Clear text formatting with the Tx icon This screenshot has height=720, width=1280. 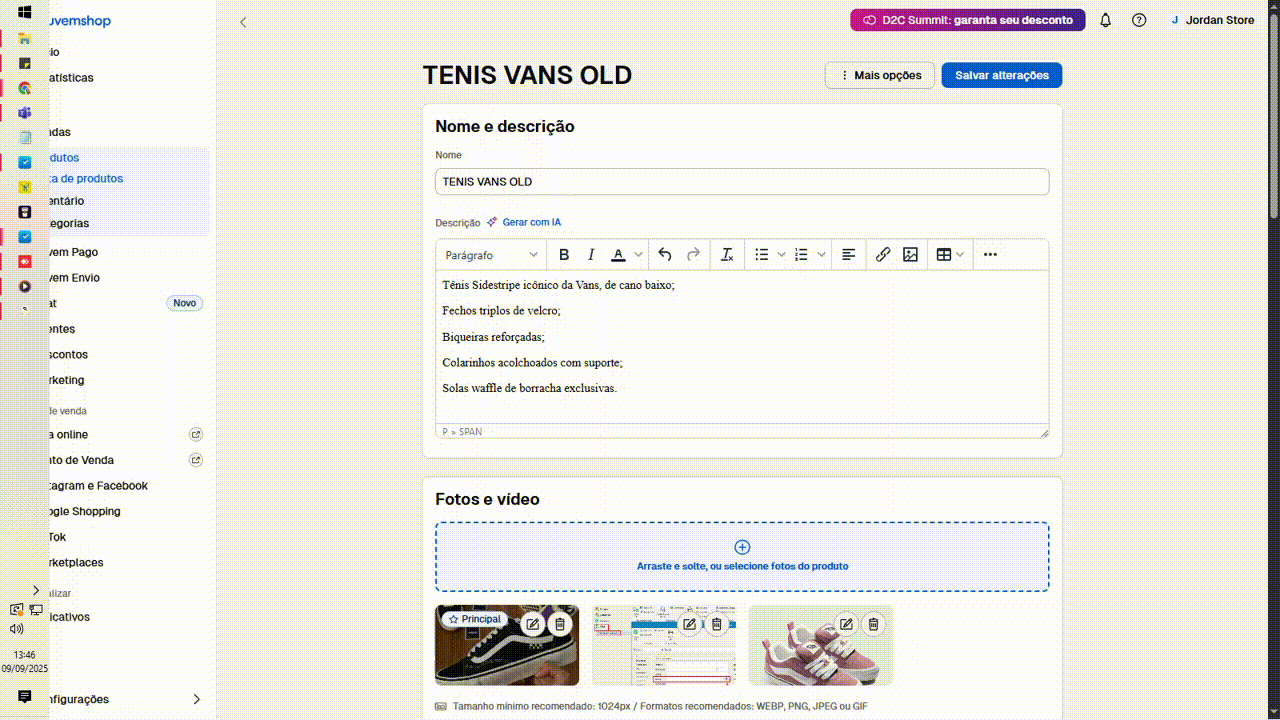pos(727,254)
